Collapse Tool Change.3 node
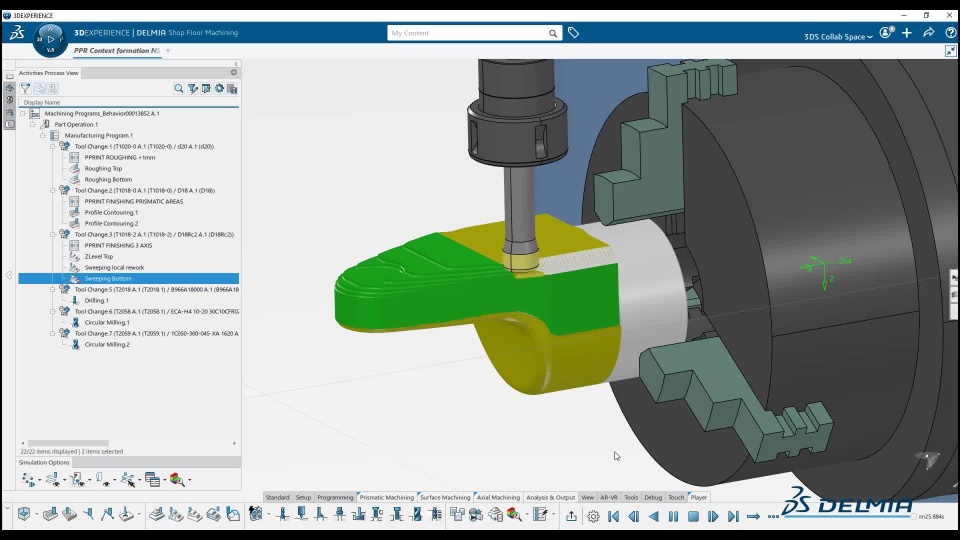The height and width of the screenshot is (540, 960). coord(53,234)
